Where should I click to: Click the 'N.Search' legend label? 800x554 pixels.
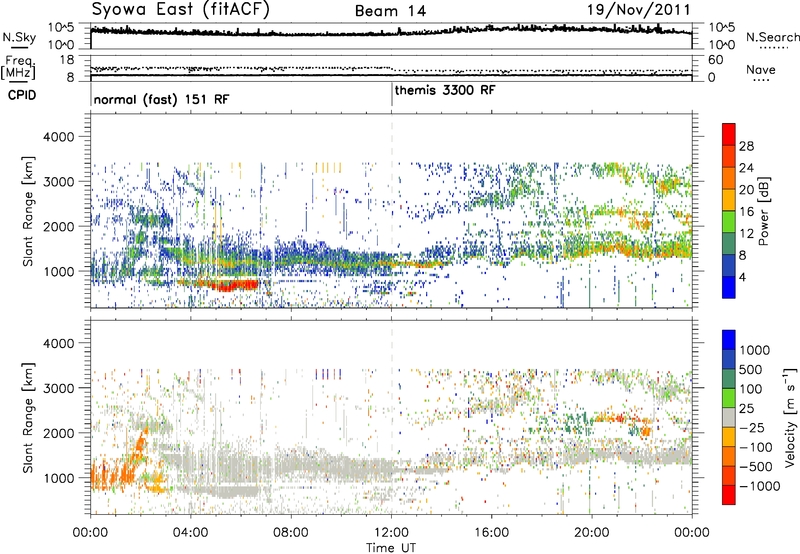pos(772,37)
